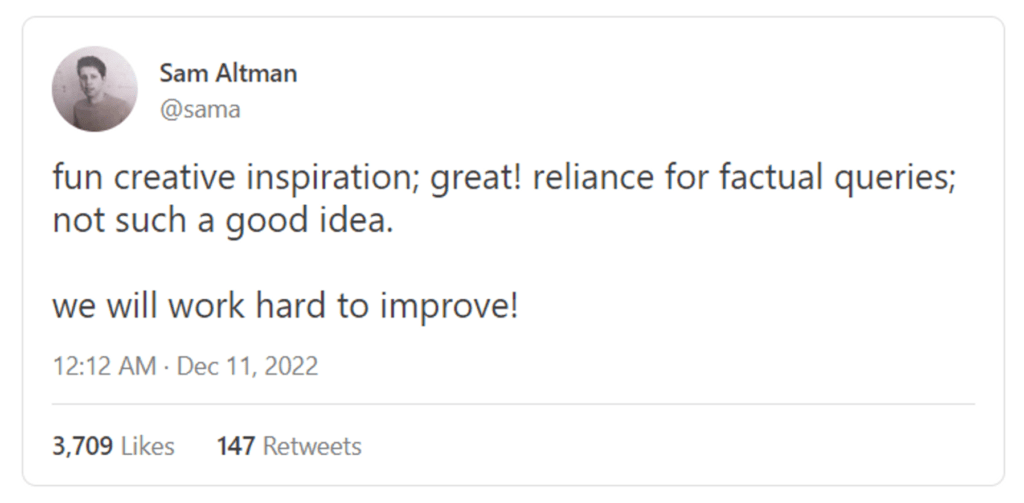The image size is (1024, 503).
Task: Click the 3,709 like count number
Action: [x=83, y=445]
